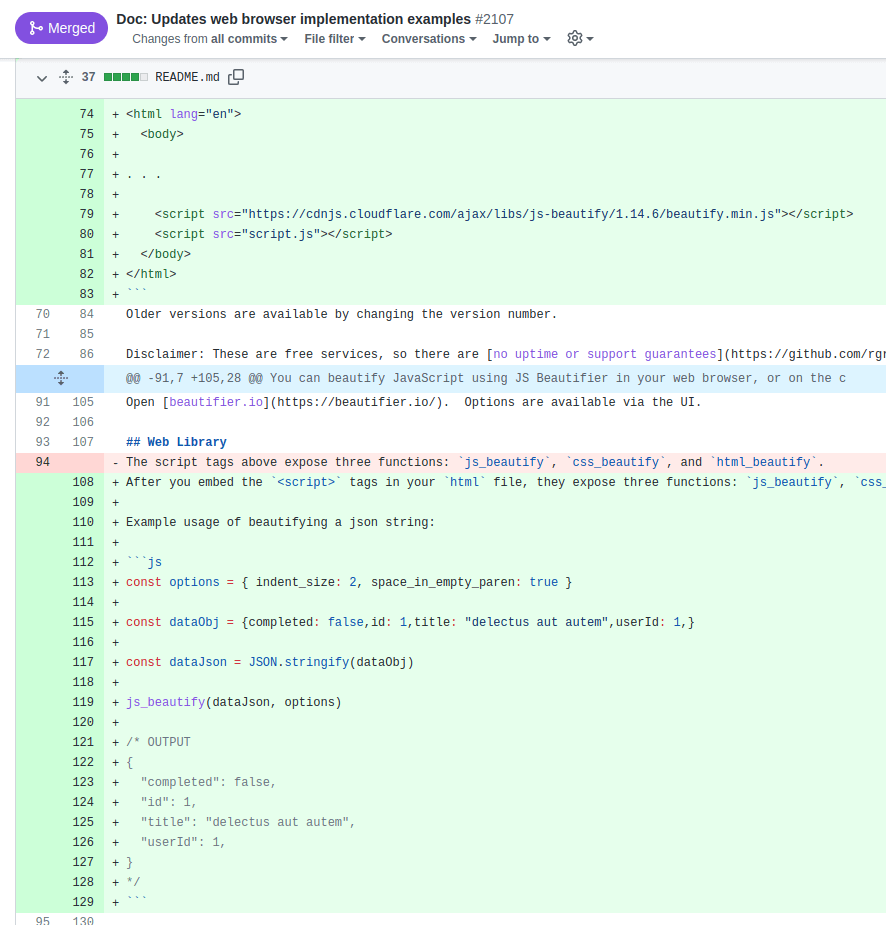Click the PR number #2107
This screenshot has height=925, width=886.
[x=494, y=19]
